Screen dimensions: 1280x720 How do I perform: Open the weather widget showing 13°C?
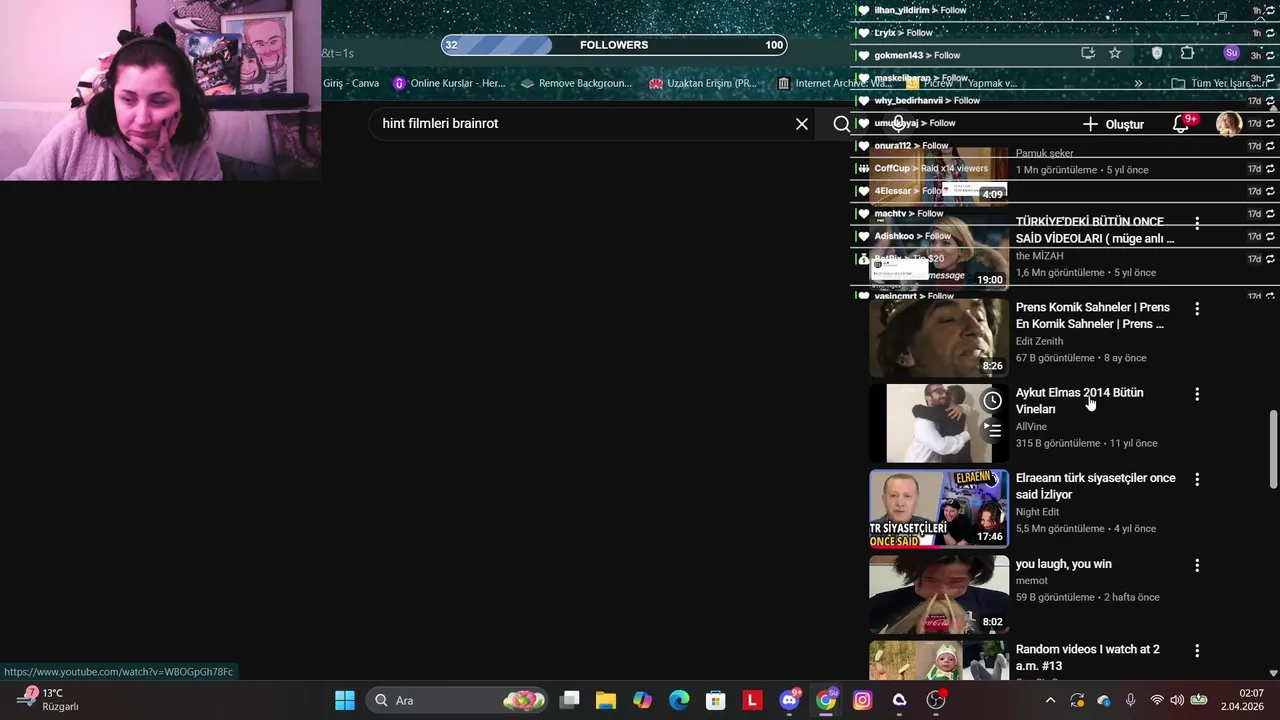(48, 700)
